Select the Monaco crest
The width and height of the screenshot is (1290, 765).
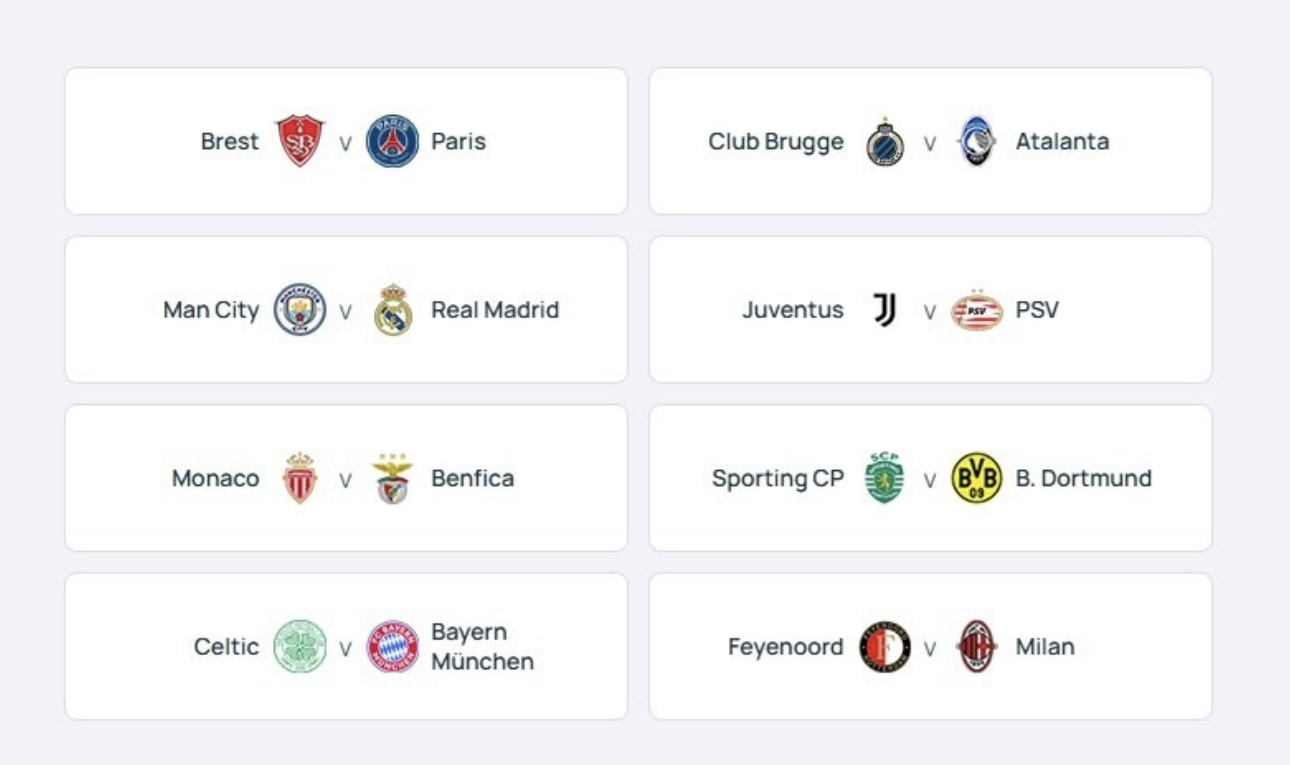(x=300, y=478)
